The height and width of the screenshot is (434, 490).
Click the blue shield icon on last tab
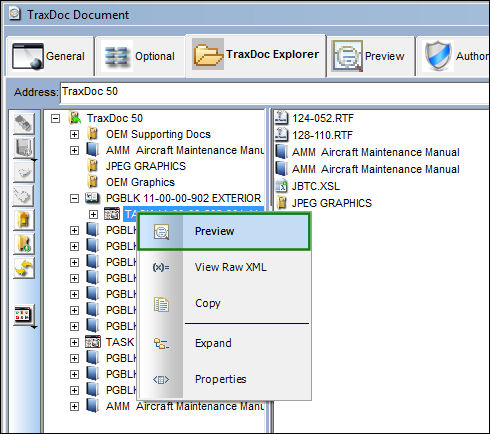pyautogui.click(x=438, y=56)
